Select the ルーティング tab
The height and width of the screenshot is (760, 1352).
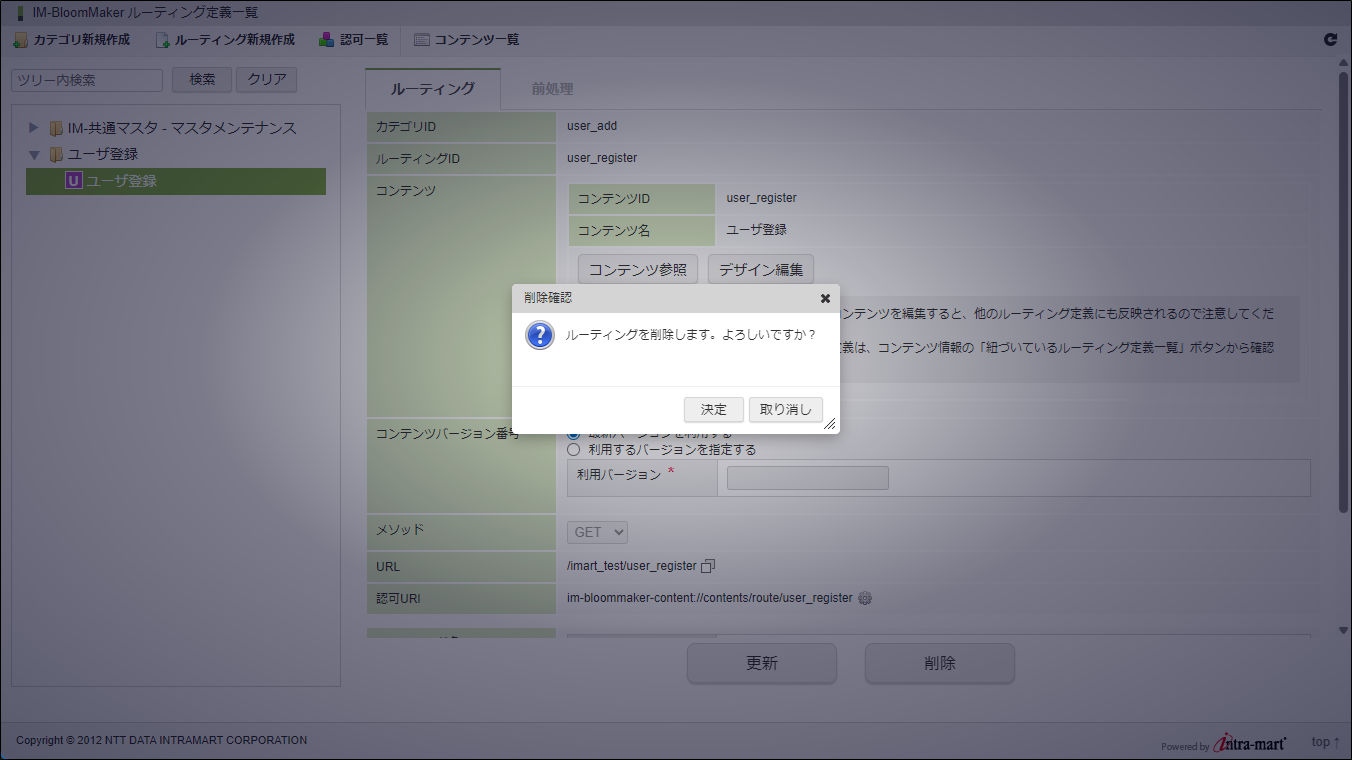(x=432, y=89)
